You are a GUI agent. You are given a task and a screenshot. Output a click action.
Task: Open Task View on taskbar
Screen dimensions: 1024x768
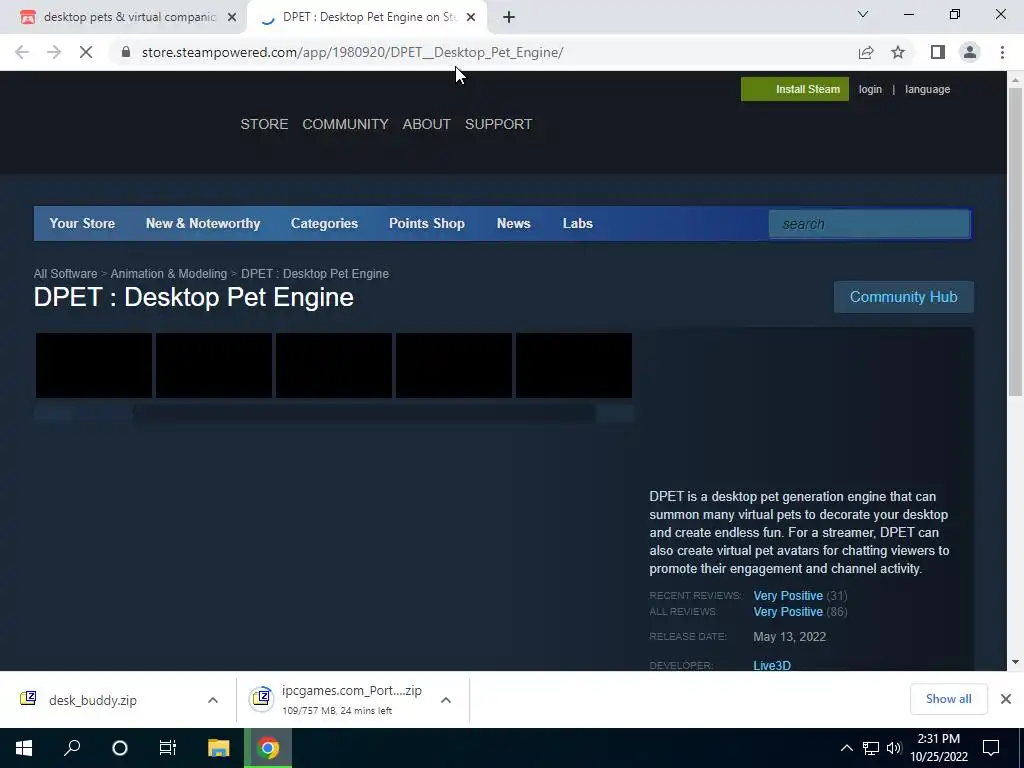pos(168,748)
